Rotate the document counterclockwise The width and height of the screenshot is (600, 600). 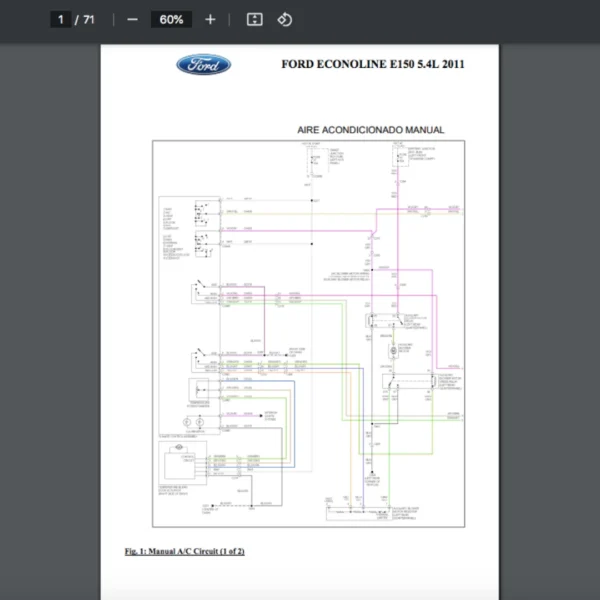click(284, 19)
